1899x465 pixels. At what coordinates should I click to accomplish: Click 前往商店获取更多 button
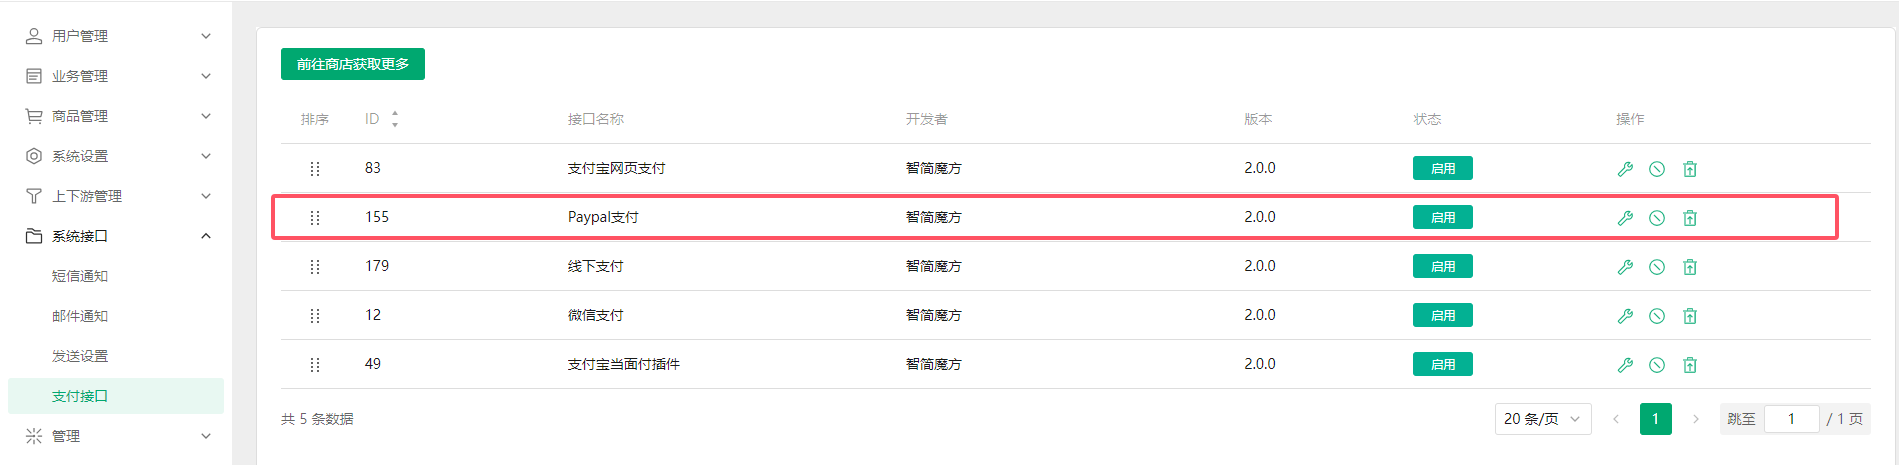tap(353, 64)
